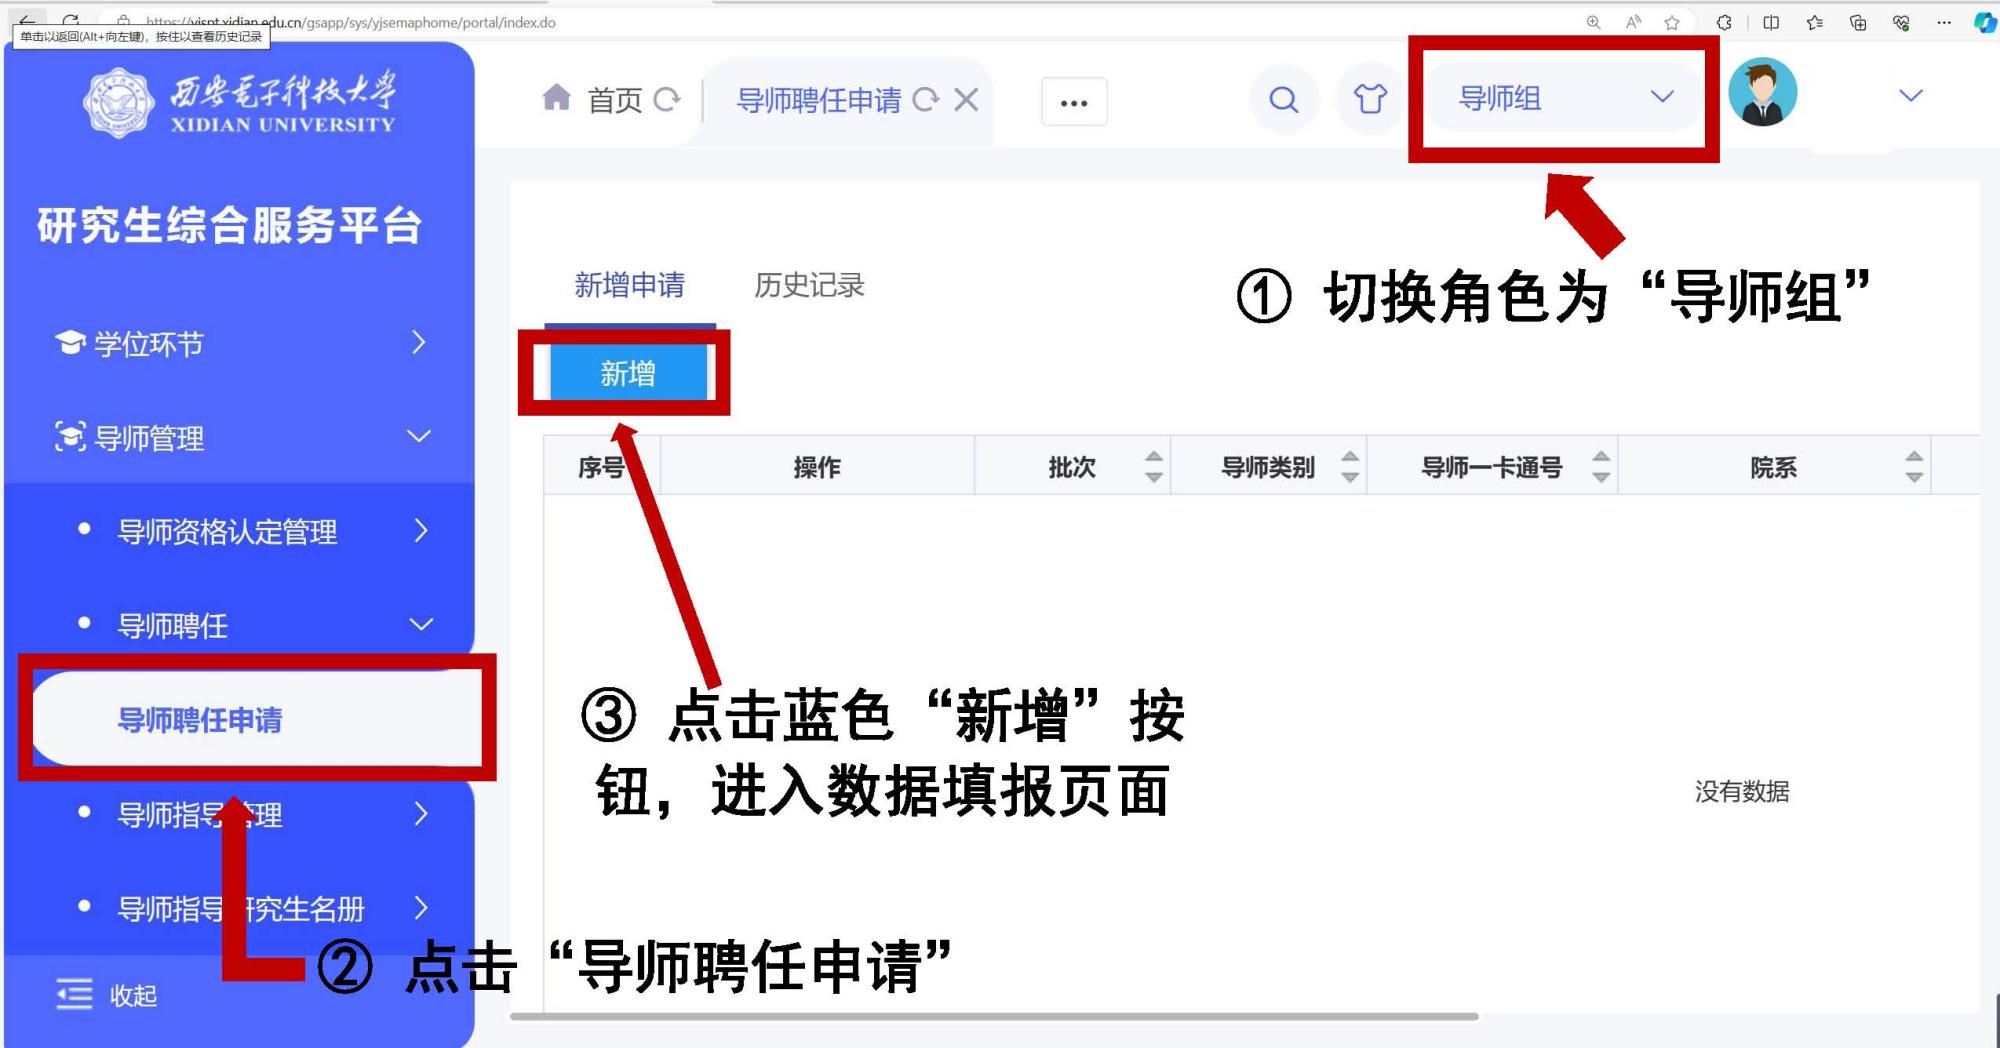Open the three-dot more tabs button
2000x1048 pixels.
click(1074, 102)
